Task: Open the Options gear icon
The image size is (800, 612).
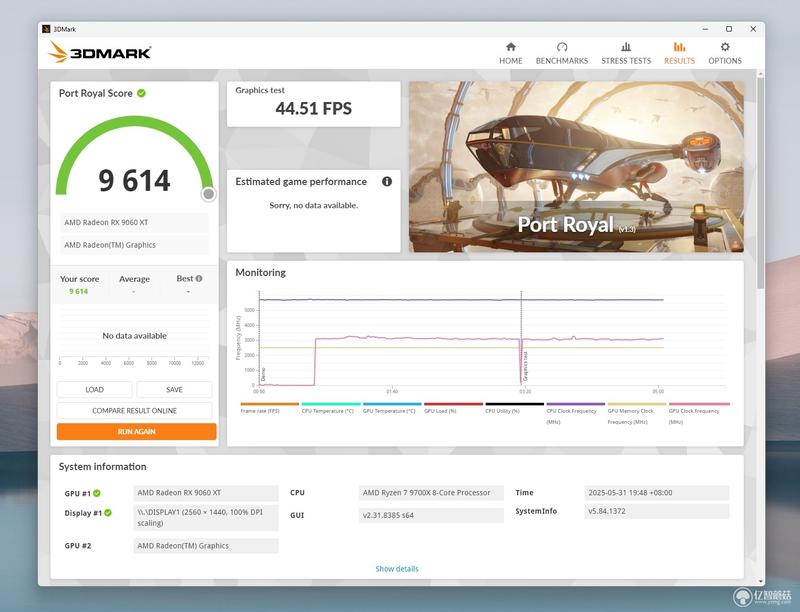Action: [725, 47]
